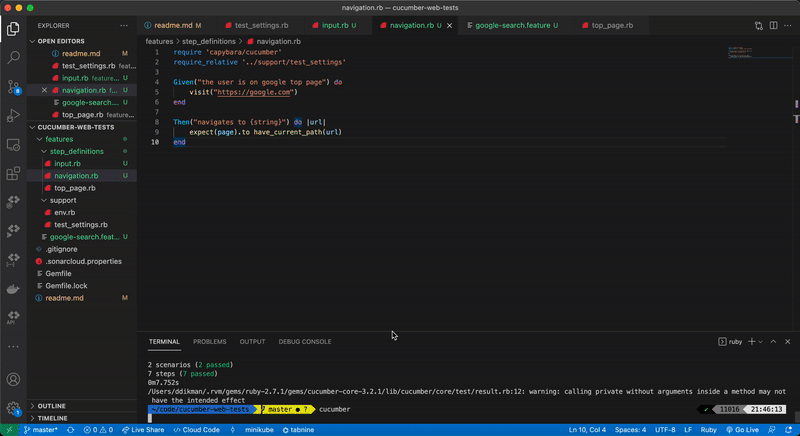Click LF end of line sequence
This screenshot has width=800, height=436.
point(688,430)
